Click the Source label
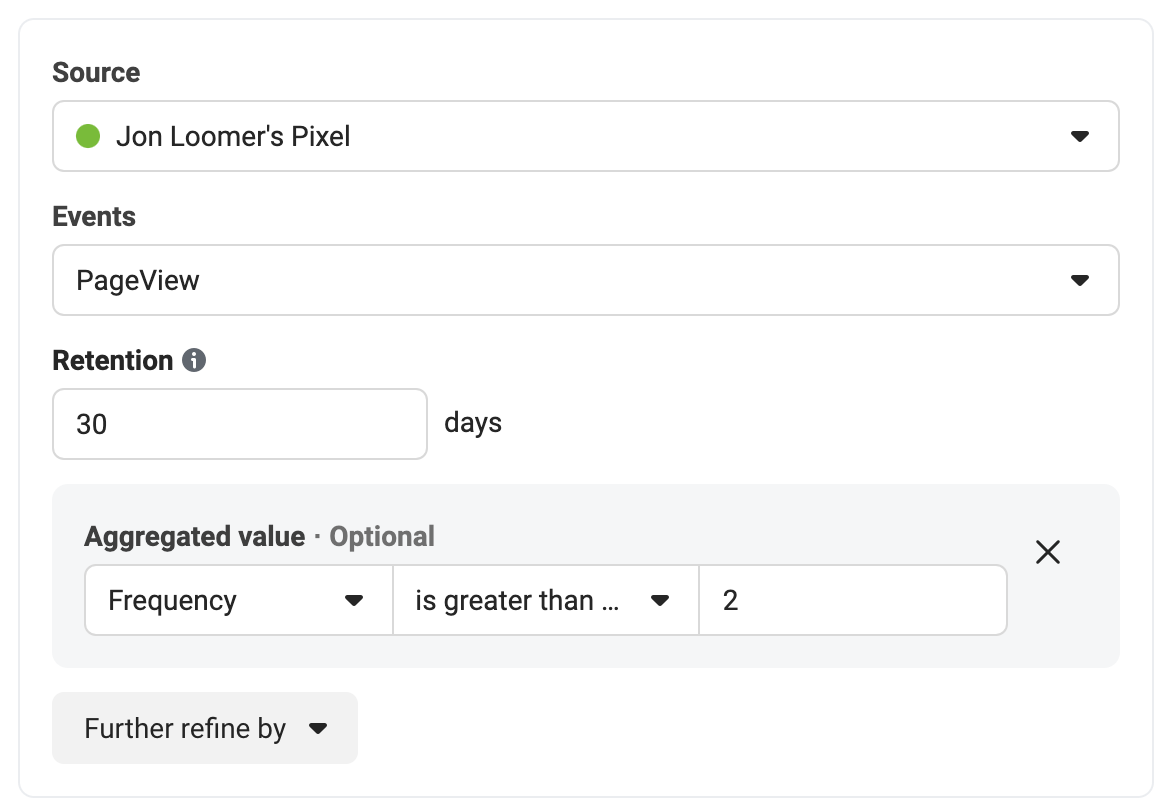The width and height of the screenshot is (1166, 808). click(96, 72)
